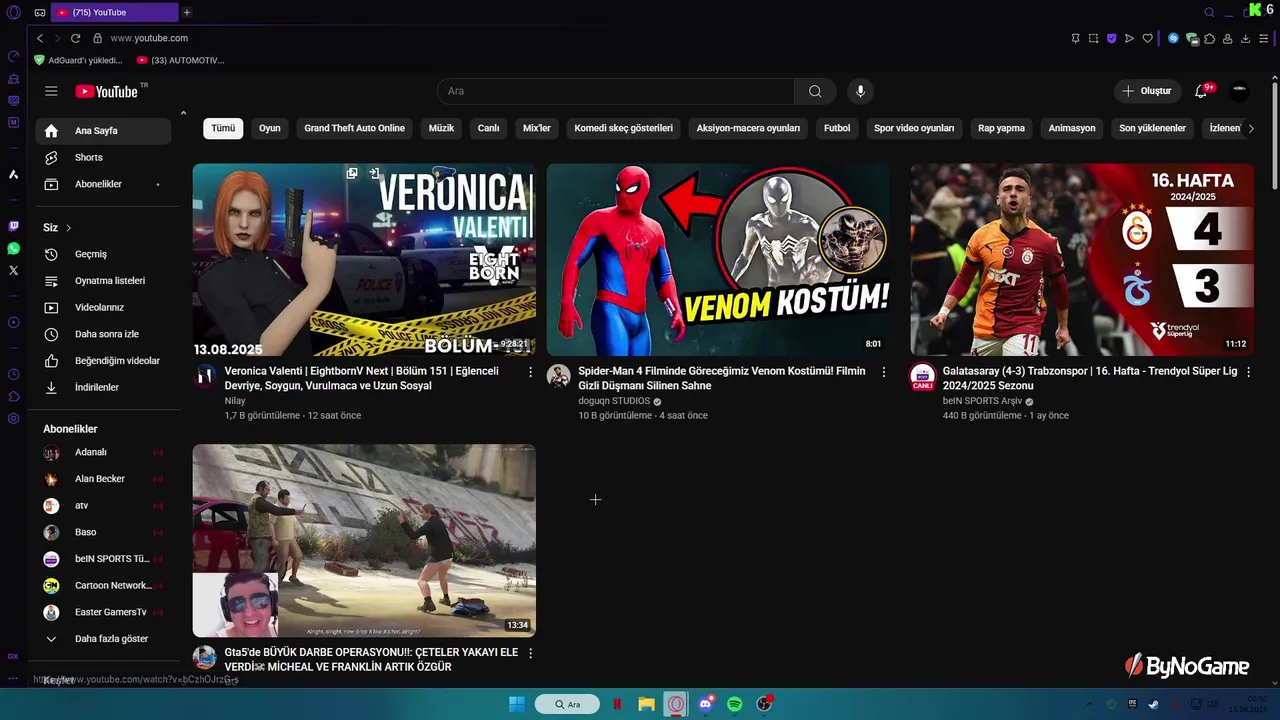Click the Opera ad blocker shield icon
Screen dimensions: 1280x720
click(x=1111, y=38)
